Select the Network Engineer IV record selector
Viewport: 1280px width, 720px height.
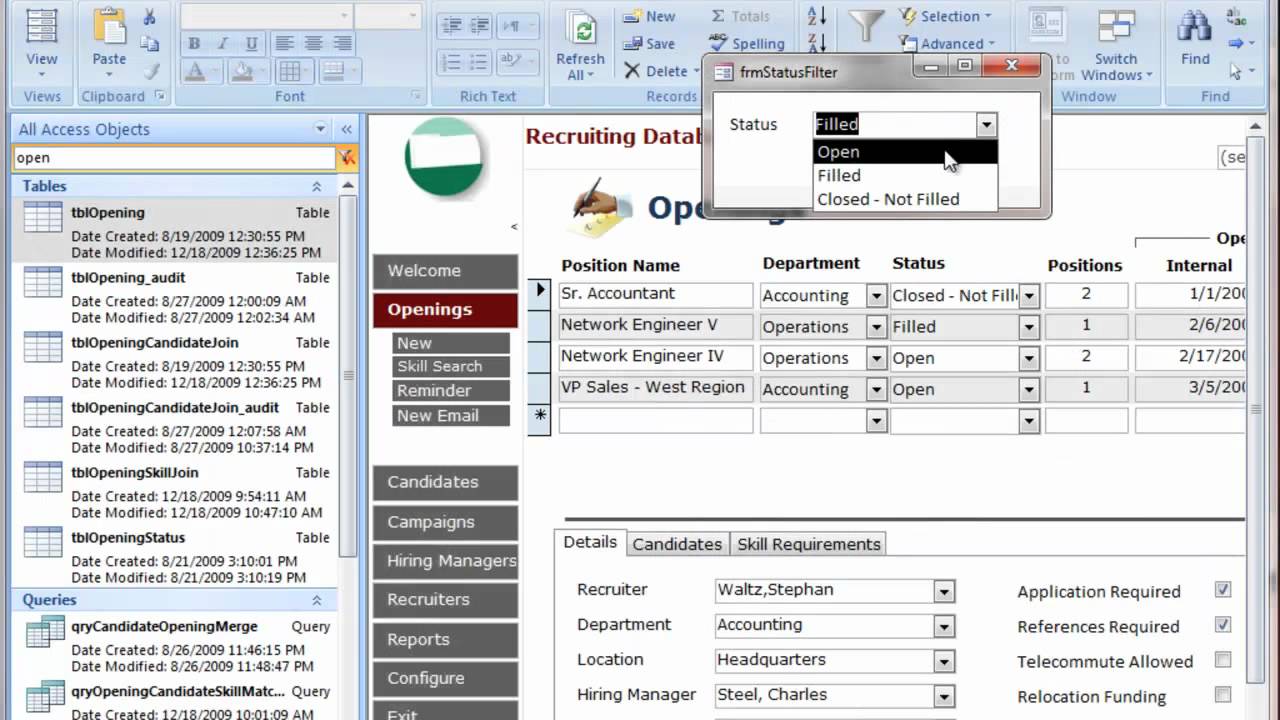540,356
